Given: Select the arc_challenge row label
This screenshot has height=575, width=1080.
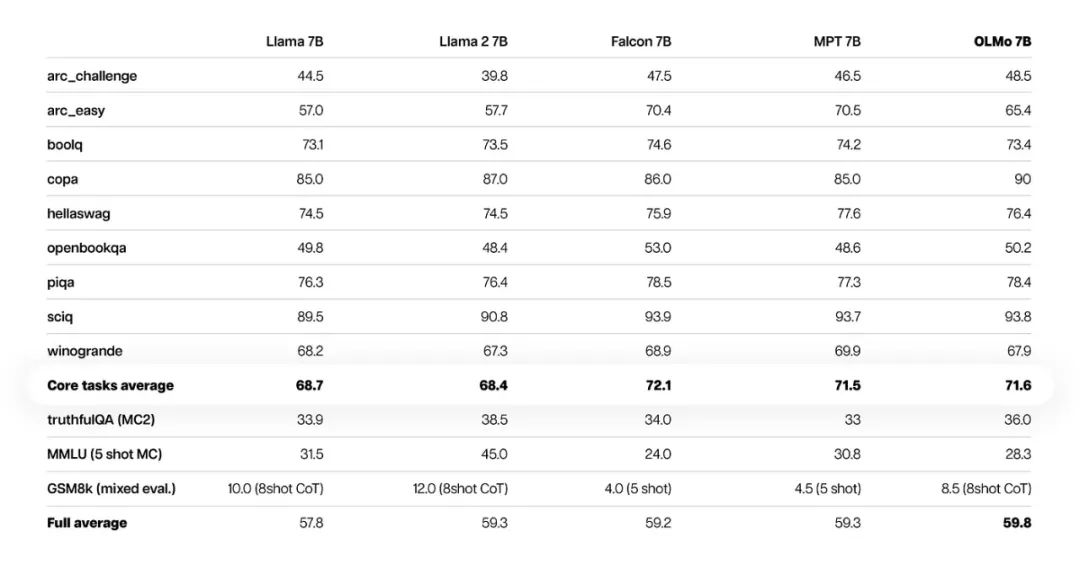Looking at the screenshot, I should (x=92, y=76).
